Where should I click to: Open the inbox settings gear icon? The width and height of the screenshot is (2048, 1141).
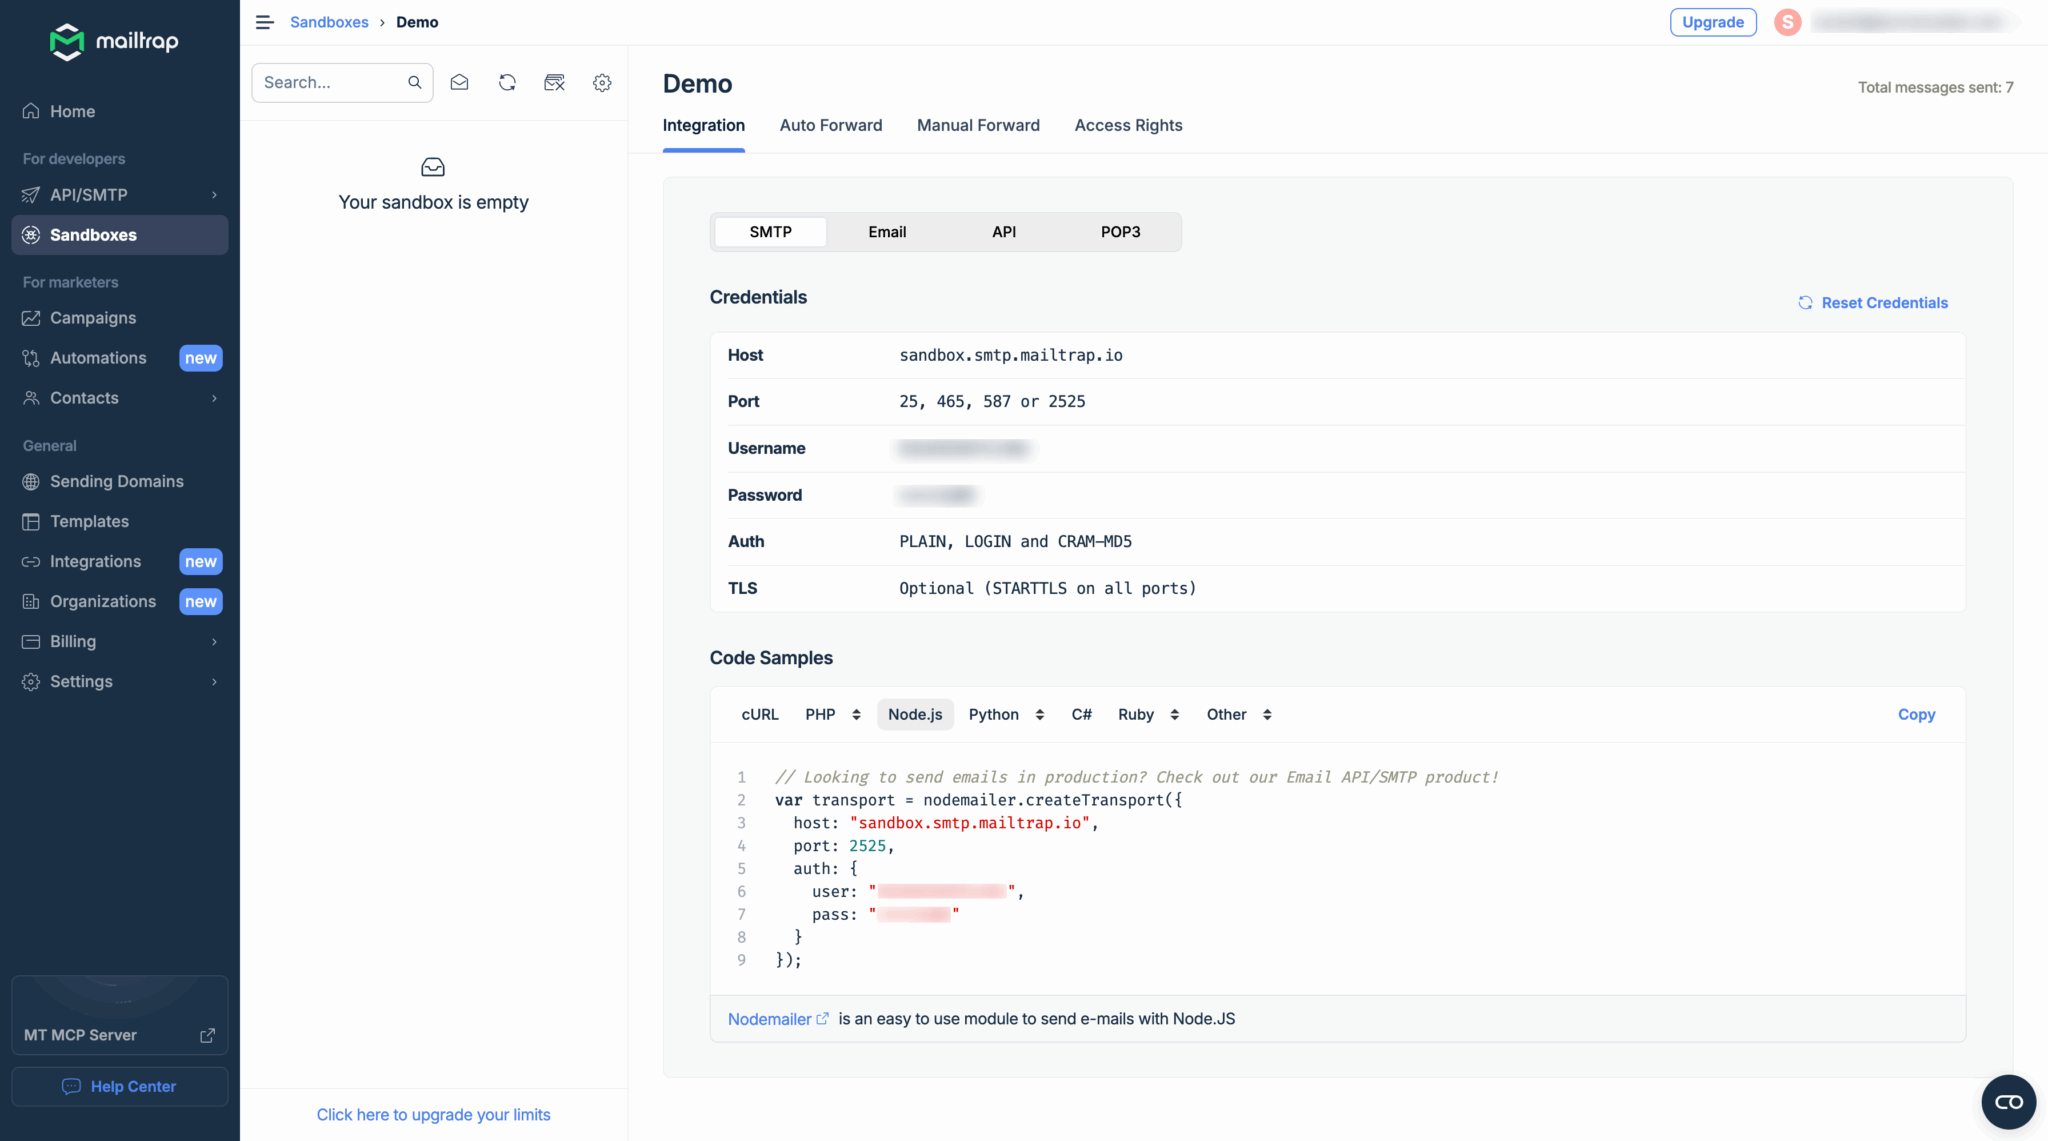tap(601, 82)
